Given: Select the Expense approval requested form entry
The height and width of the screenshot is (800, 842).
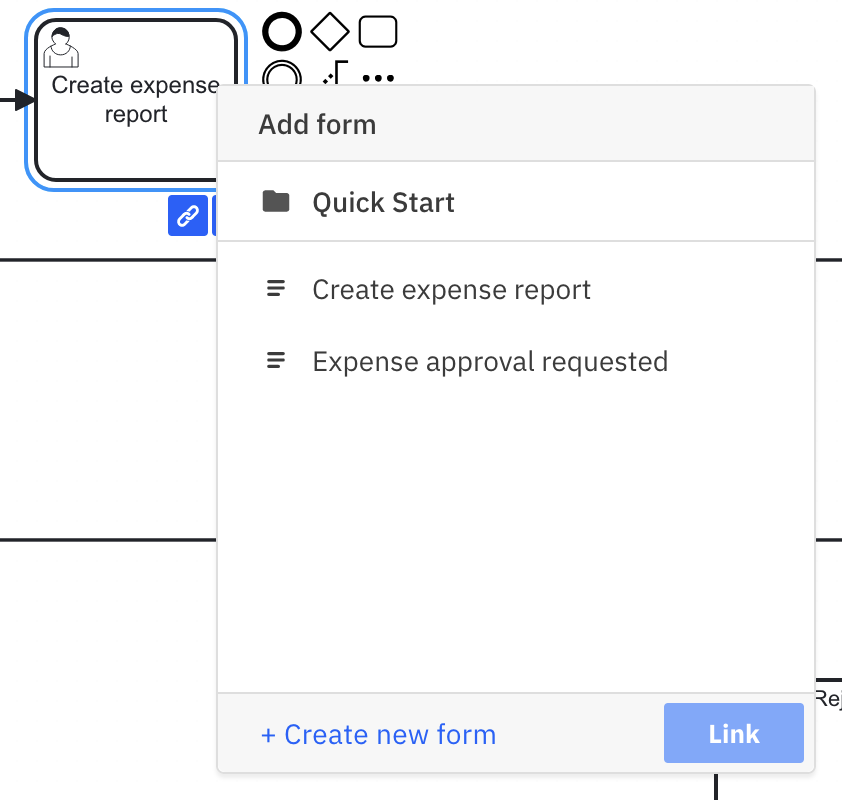Looking at the screenshot, I should click(x=490, y=361).
